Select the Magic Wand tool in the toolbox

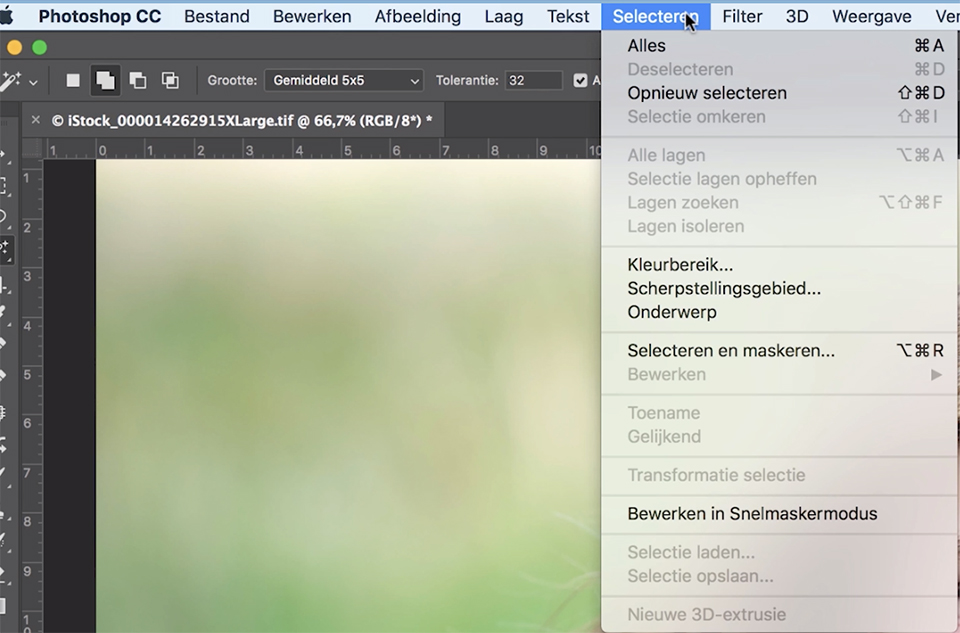6,250
